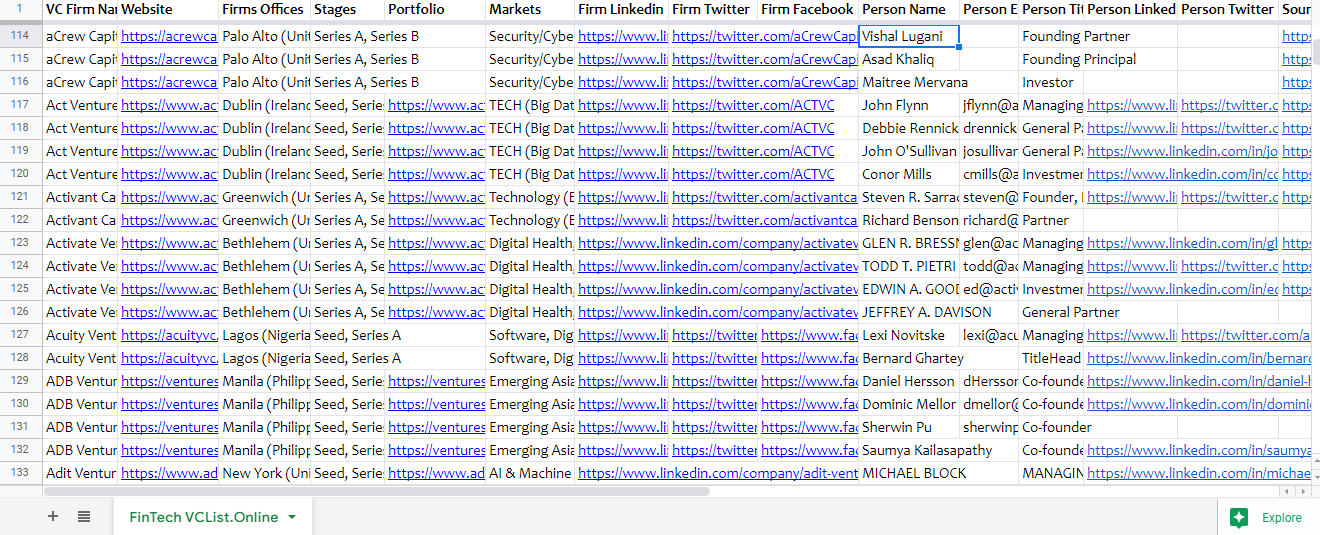Select cell containing Conor Mills
Image resolution: width=1320 pixels, height=535 pixels.
point(909,174)
